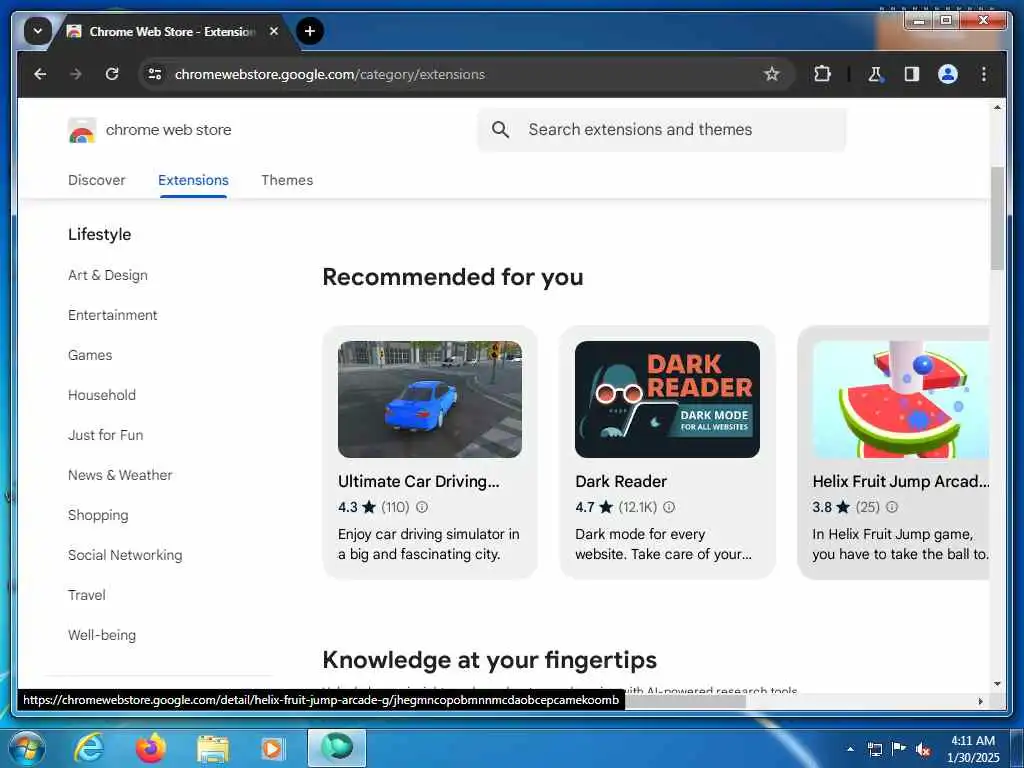
Task: Go back using browser back arrow
Action: coord(40,74)
